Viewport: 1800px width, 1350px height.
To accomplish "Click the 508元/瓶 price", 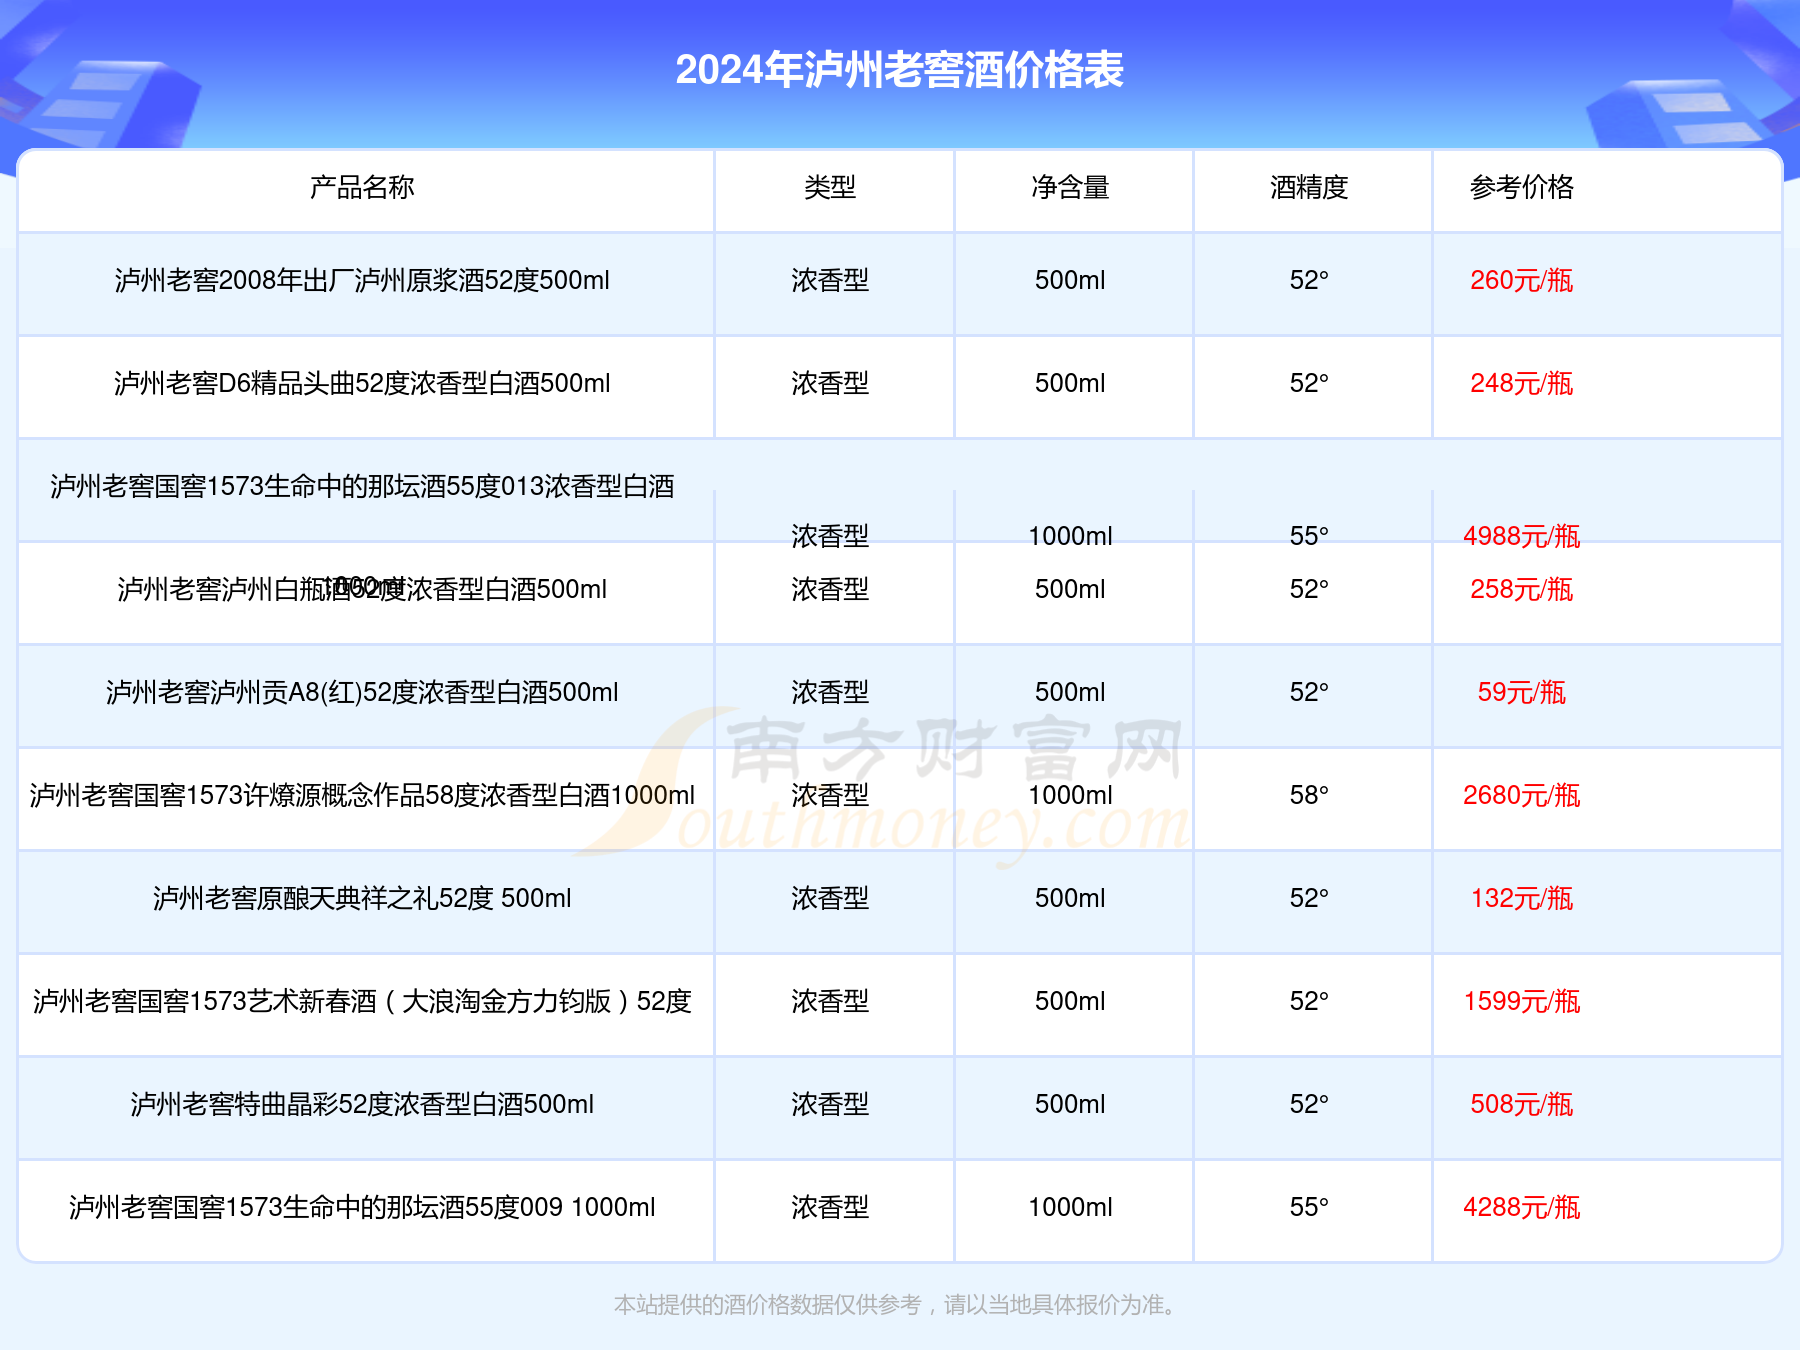I will click(1521, 1104).
